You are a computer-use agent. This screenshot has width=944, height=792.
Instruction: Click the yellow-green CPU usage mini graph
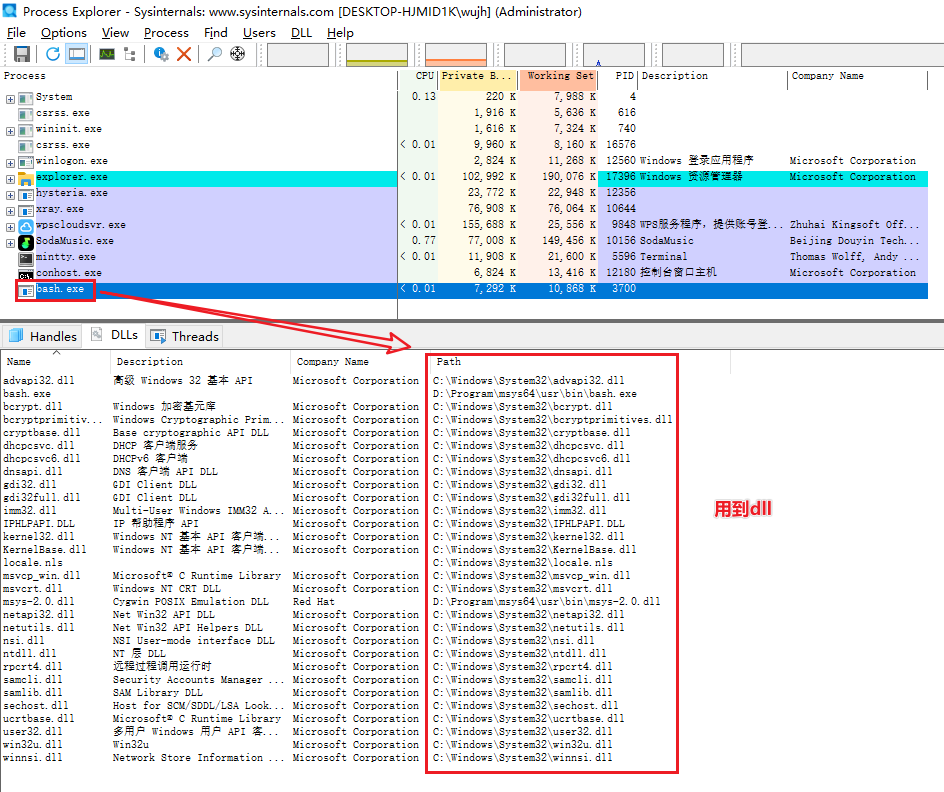[377, 55]
